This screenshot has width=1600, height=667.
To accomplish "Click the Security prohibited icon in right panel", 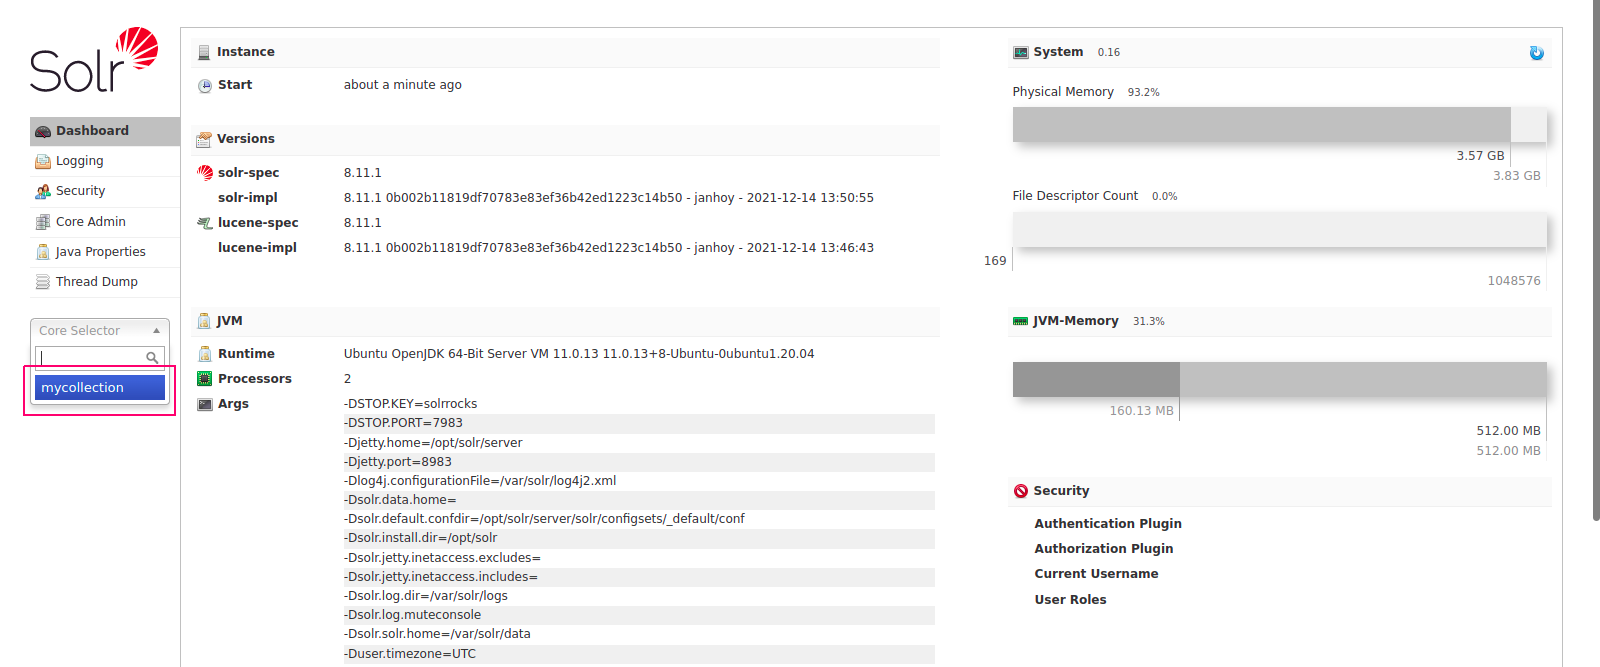I will 1021,491.
